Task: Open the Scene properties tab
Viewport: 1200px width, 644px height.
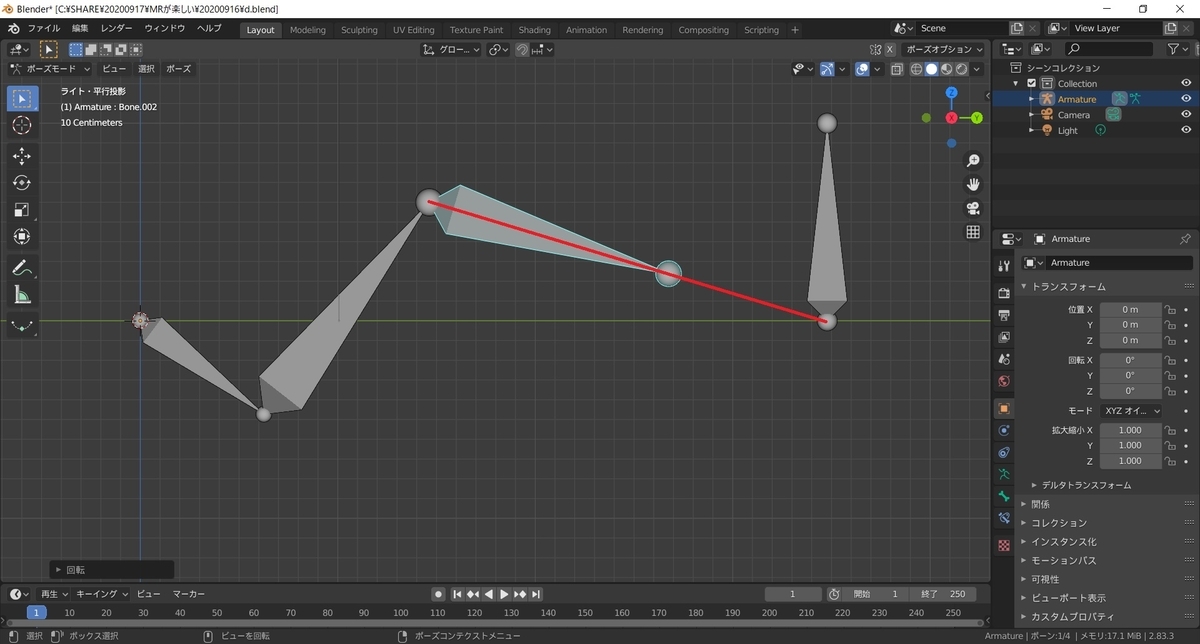Action: click(x=1005, y=359)
